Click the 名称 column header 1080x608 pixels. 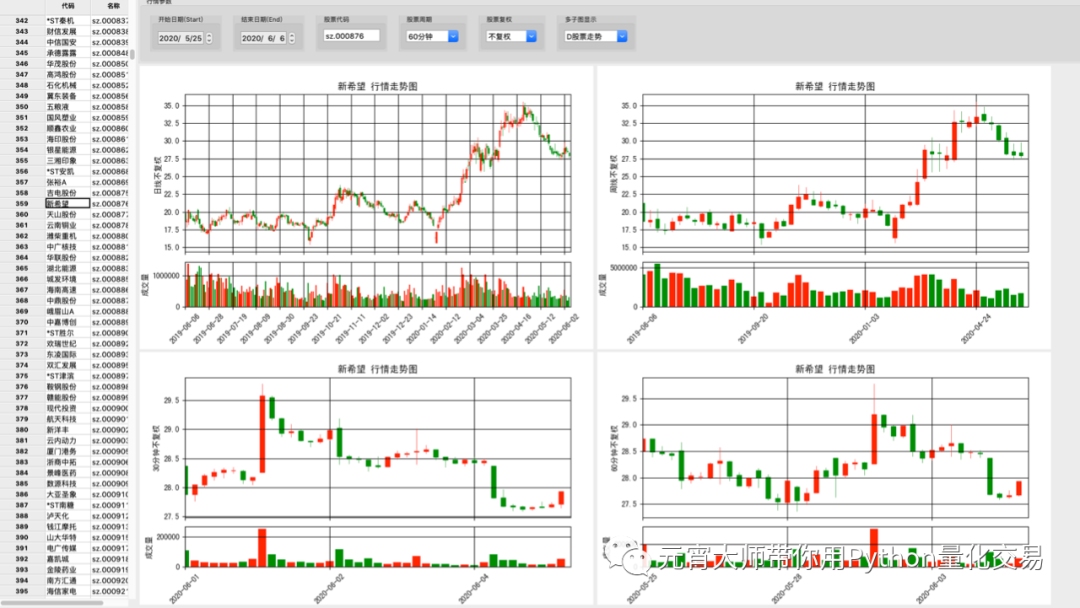click(x=113, y=6)
